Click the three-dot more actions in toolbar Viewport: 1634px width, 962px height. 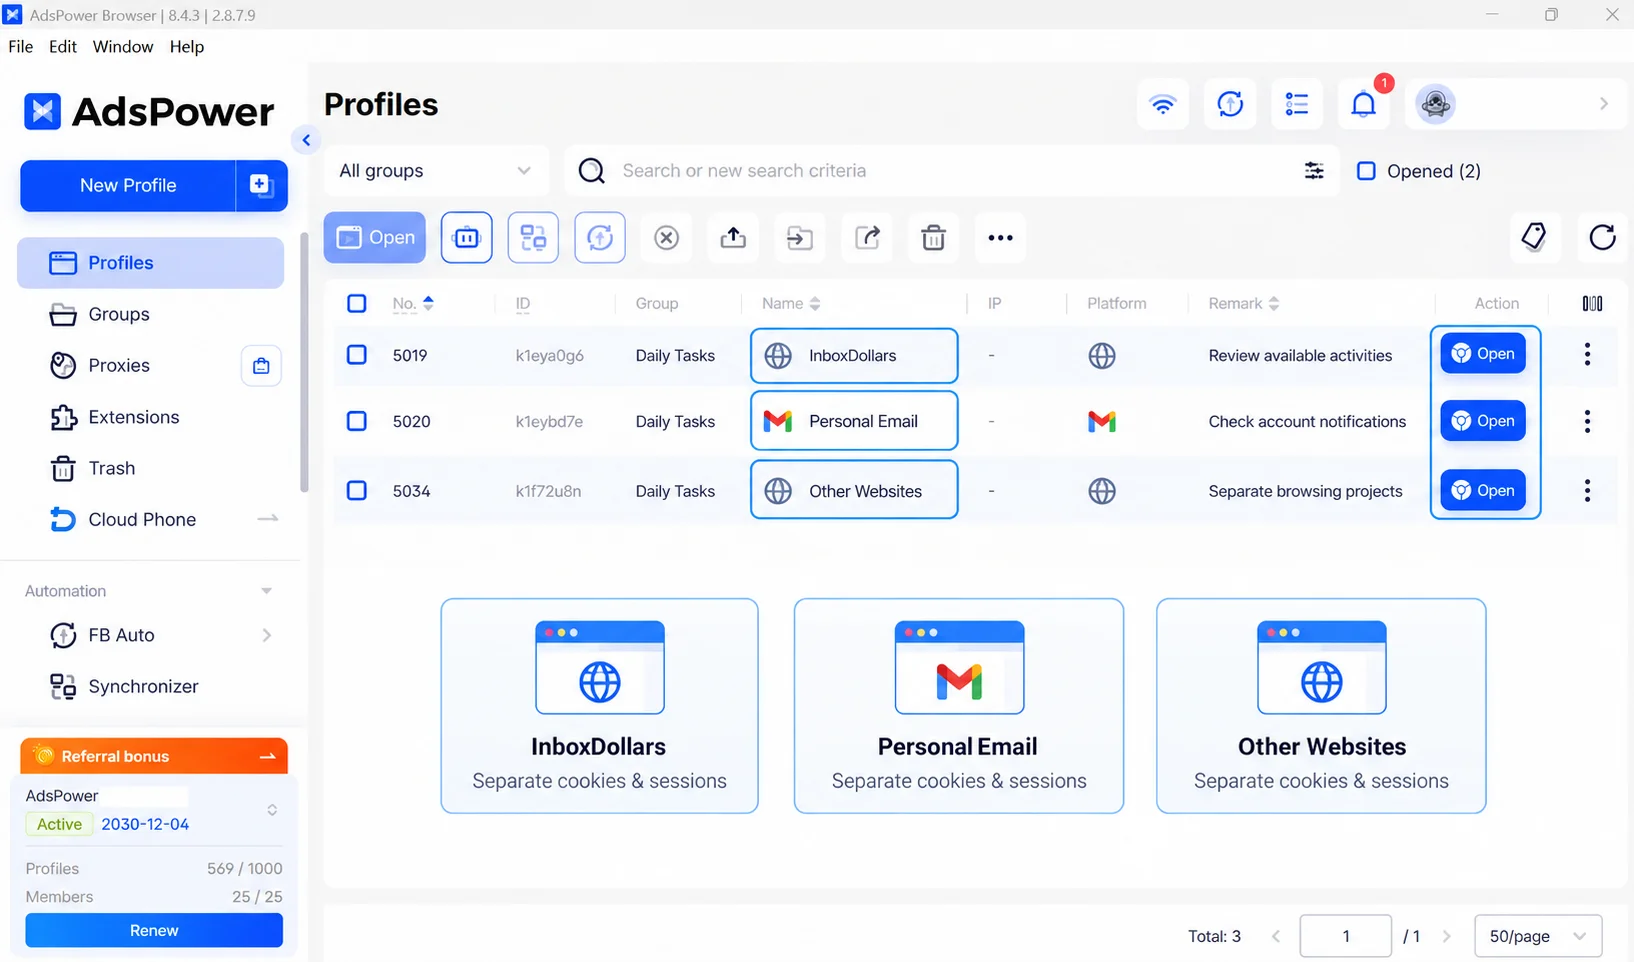(x=1000, y=238)
